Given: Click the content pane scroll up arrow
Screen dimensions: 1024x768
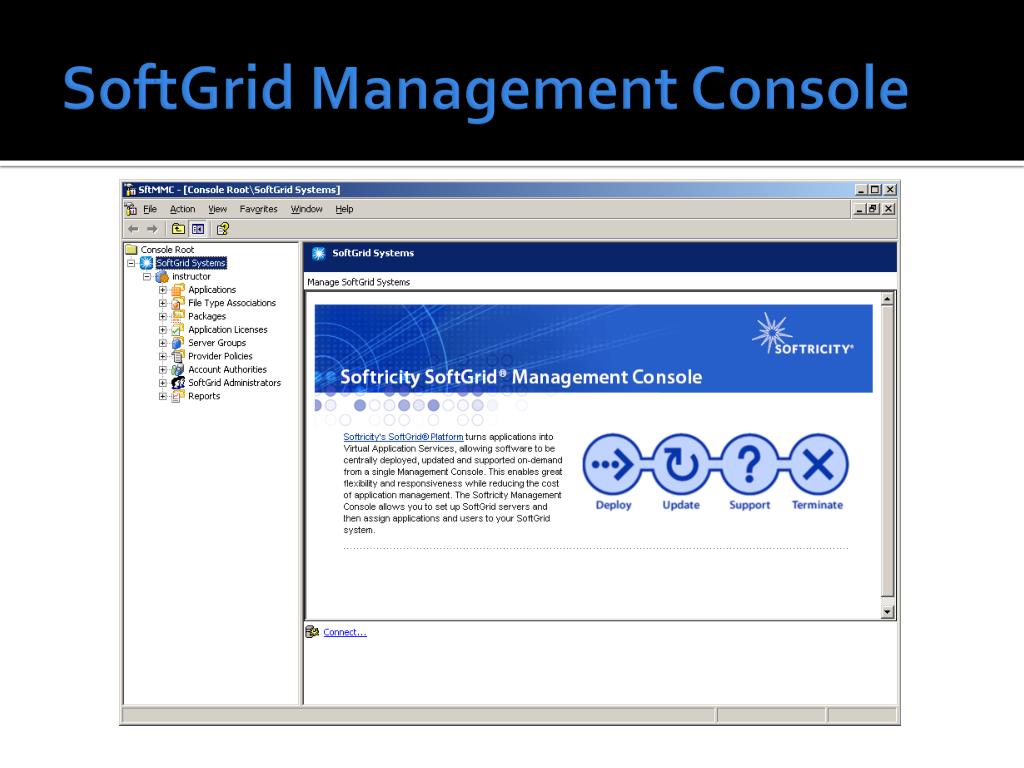Looking at the screenshot, I should tap(887, 299).
